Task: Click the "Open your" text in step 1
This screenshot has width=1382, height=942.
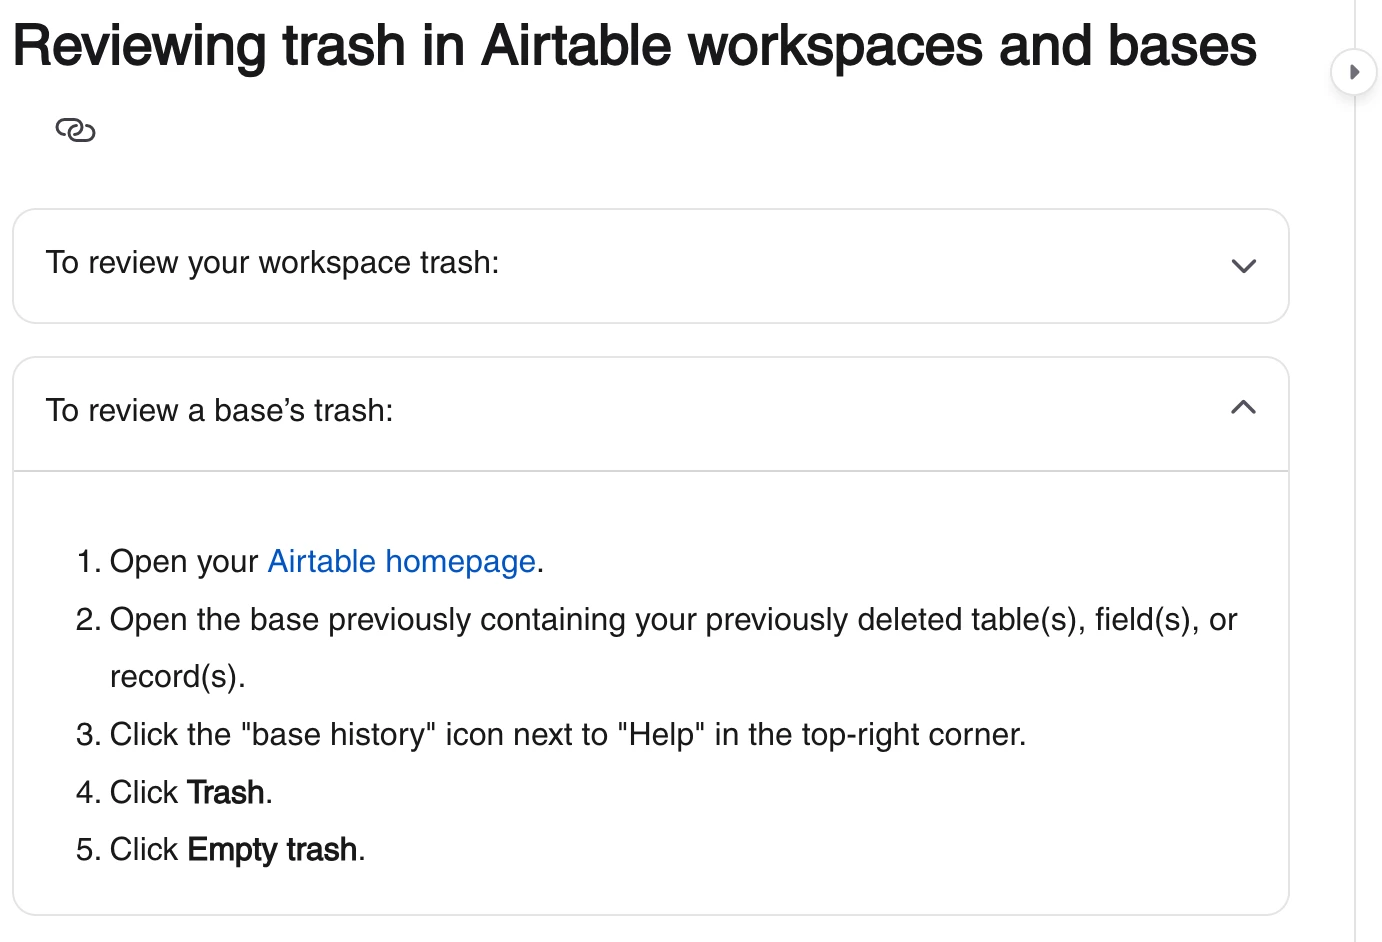Action: [184, 561]
